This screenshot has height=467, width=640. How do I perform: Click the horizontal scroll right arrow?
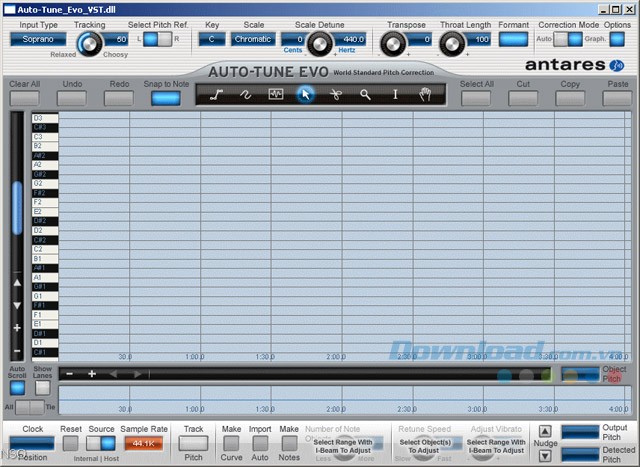[x=137, y=374]
